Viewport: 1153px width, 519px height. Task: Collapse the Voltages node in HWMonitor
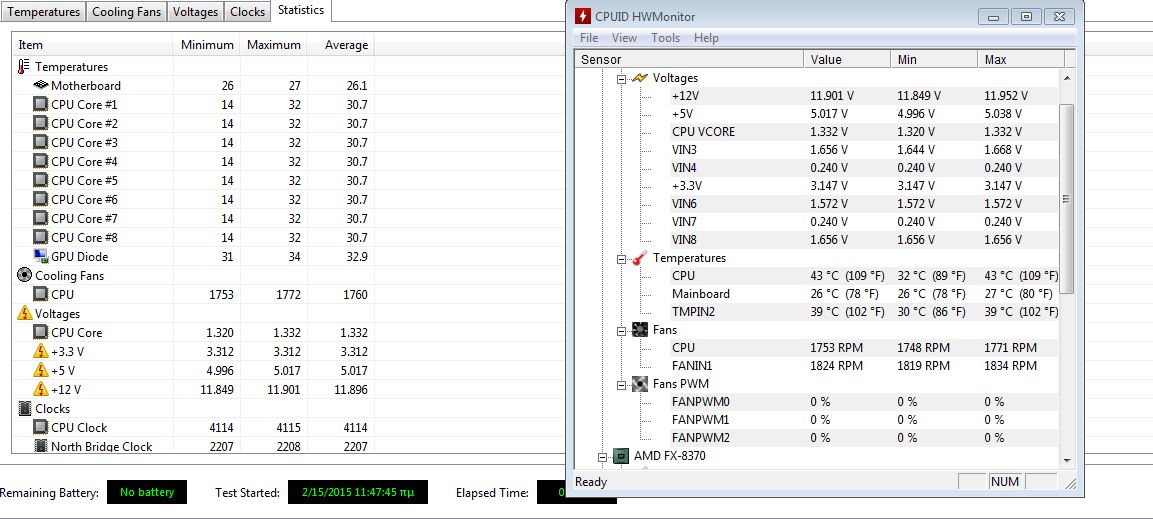(622, 78)
